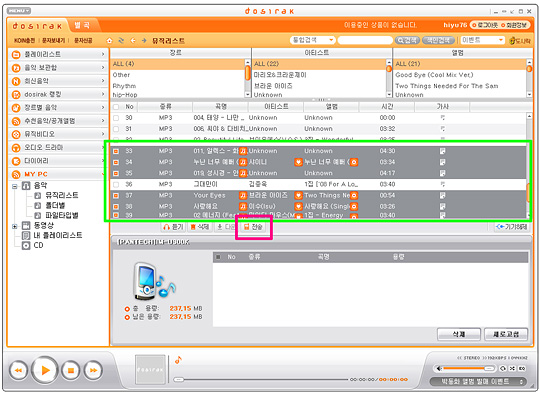Open the EQ icon in player

click(522, 368)
